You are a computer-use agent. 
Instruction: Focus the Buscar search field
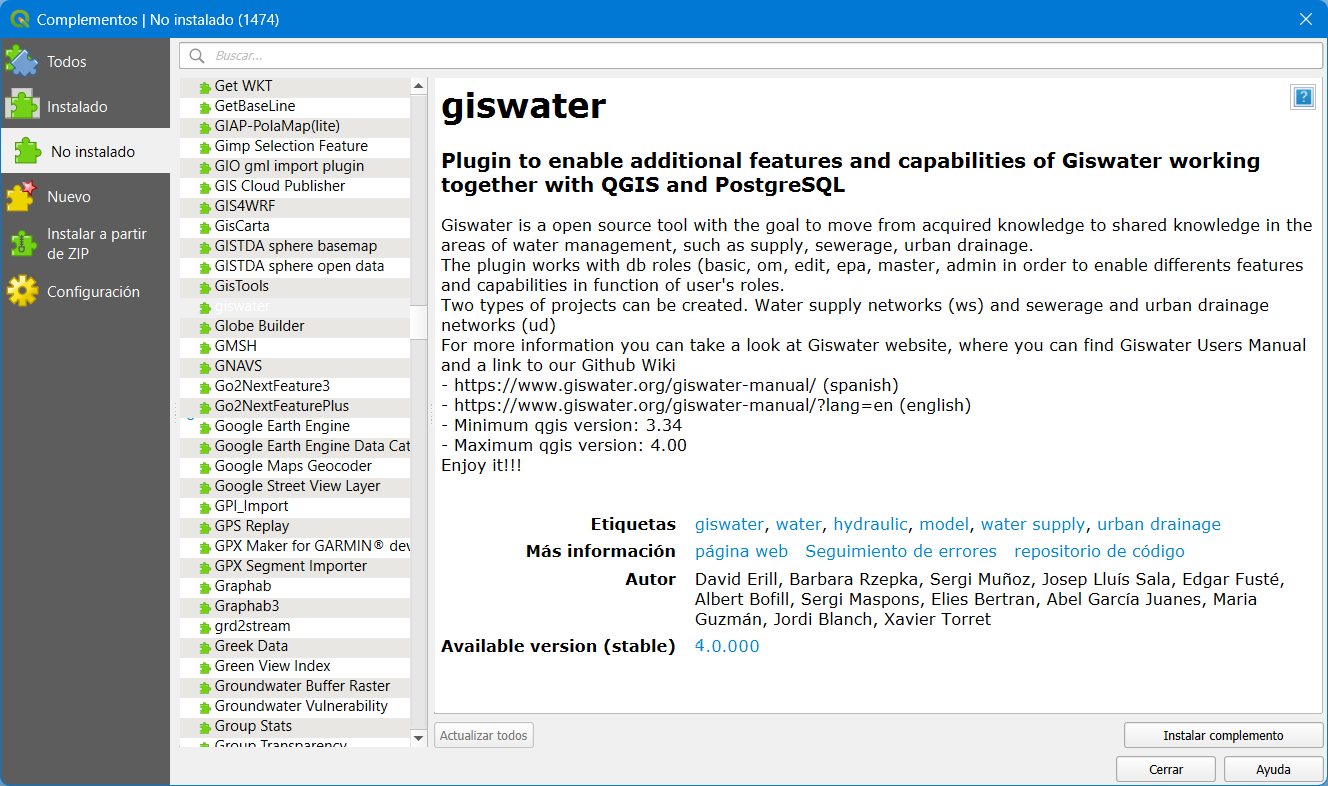coord(751,56)
